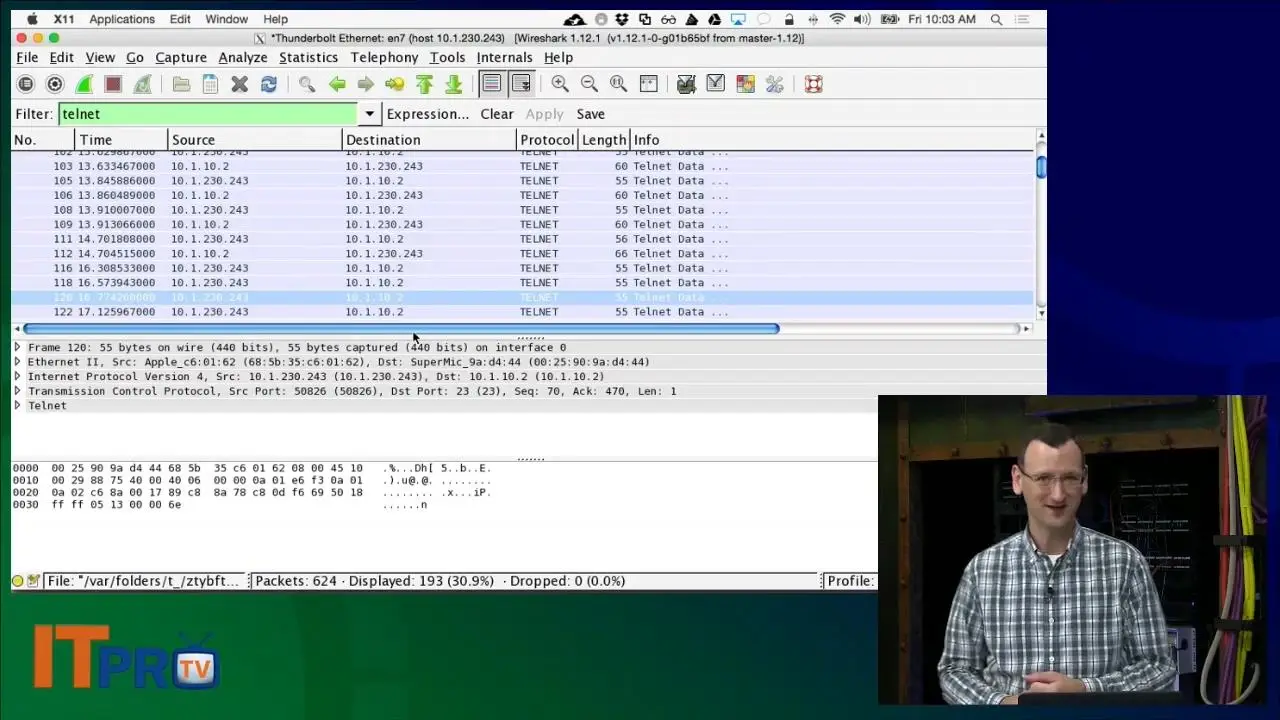Toggle auto-scroll during live capture

pos(521,84)
